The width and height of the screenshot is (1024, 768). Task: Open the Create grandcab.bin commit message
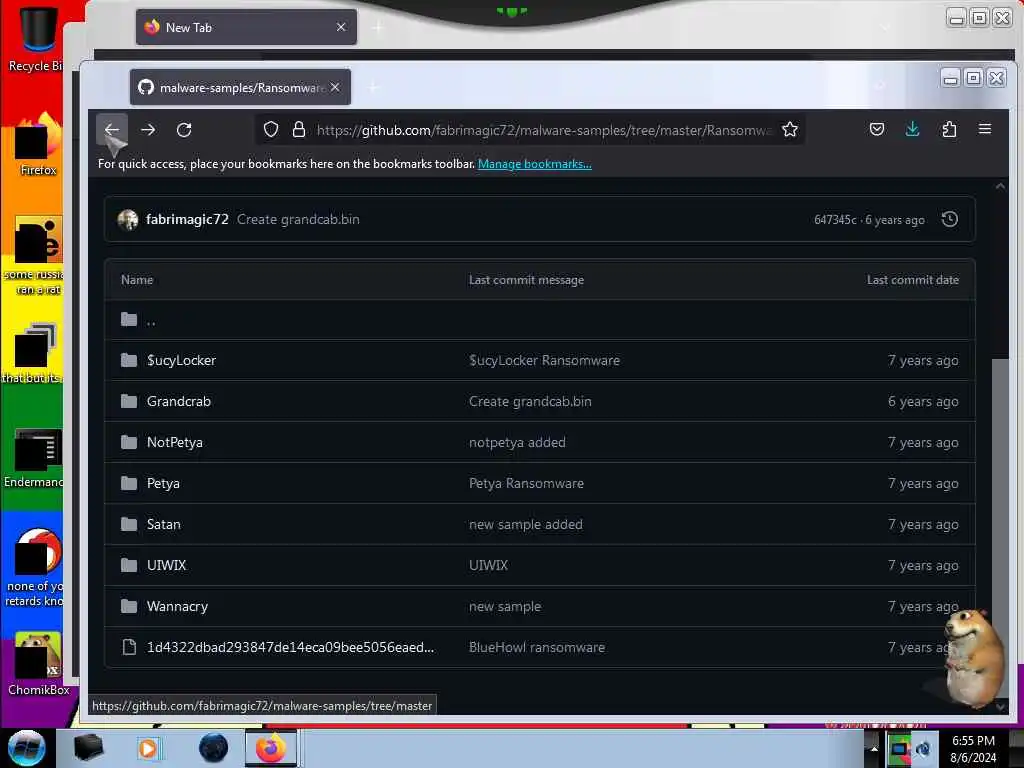click(298, 219)
